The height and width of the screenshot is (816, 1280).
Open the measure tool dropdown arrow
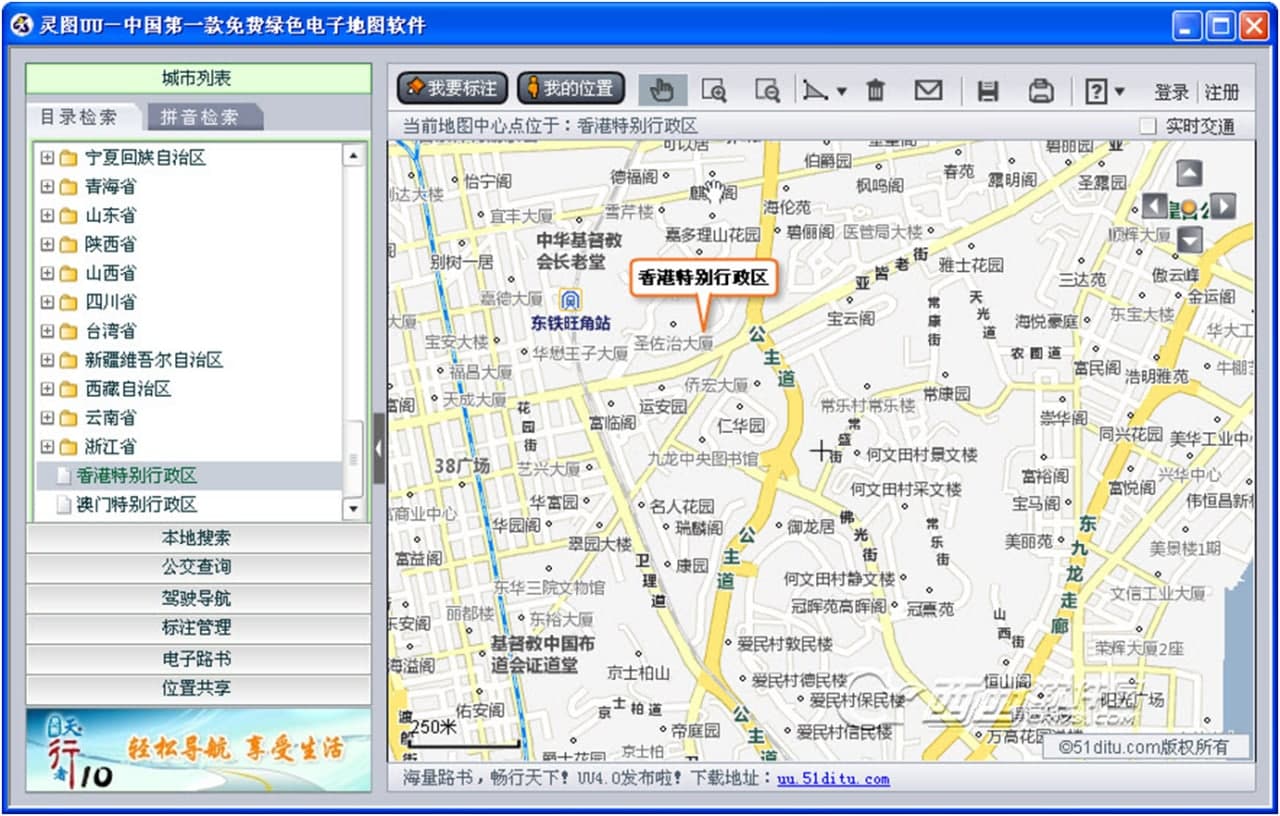pos(841,91)
